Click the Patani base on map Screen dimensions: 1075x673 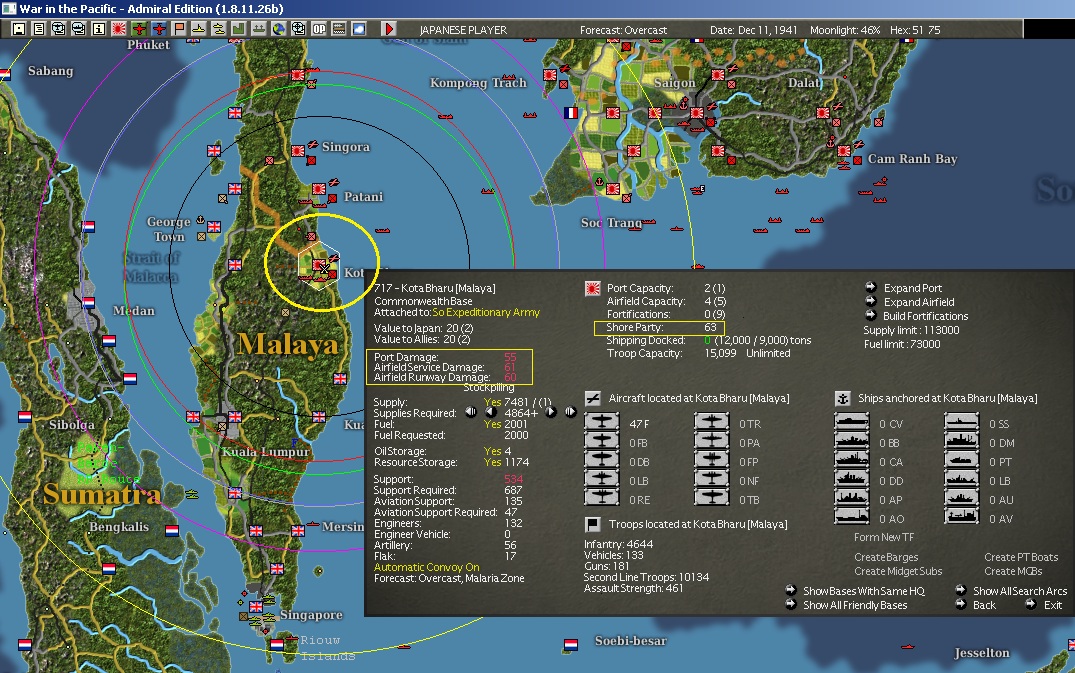[319, 189]
